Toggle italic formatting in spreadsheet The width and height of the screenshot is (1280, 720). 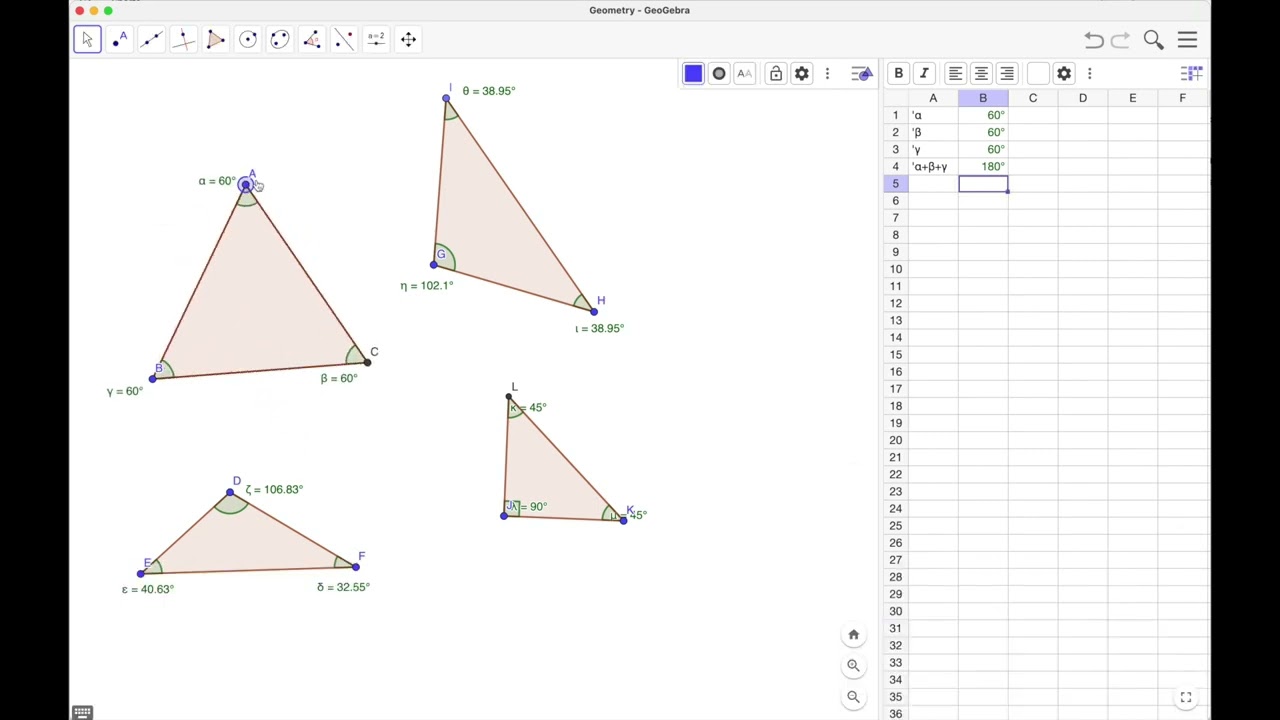tap(924, 74)
